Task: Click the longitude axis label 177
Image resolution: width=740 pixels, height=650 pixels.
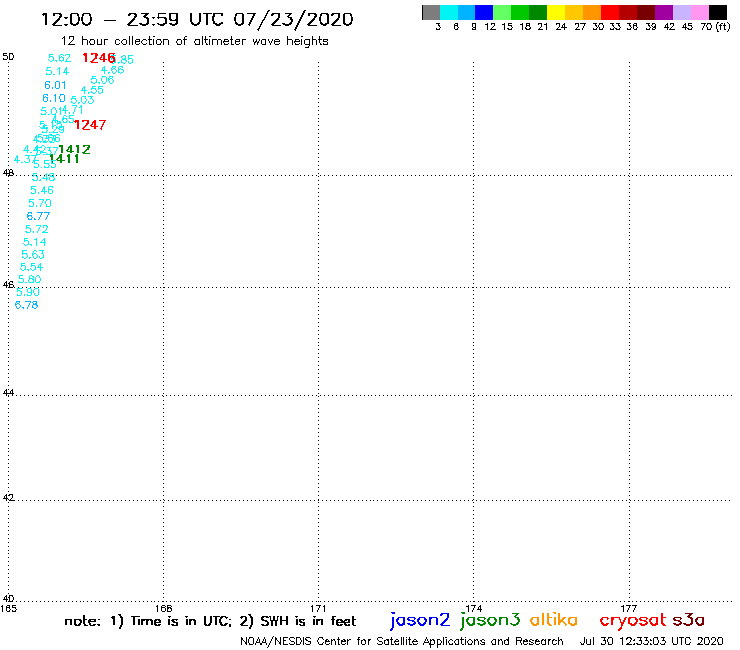Action: pyautogui.click(x=629, y=608)
